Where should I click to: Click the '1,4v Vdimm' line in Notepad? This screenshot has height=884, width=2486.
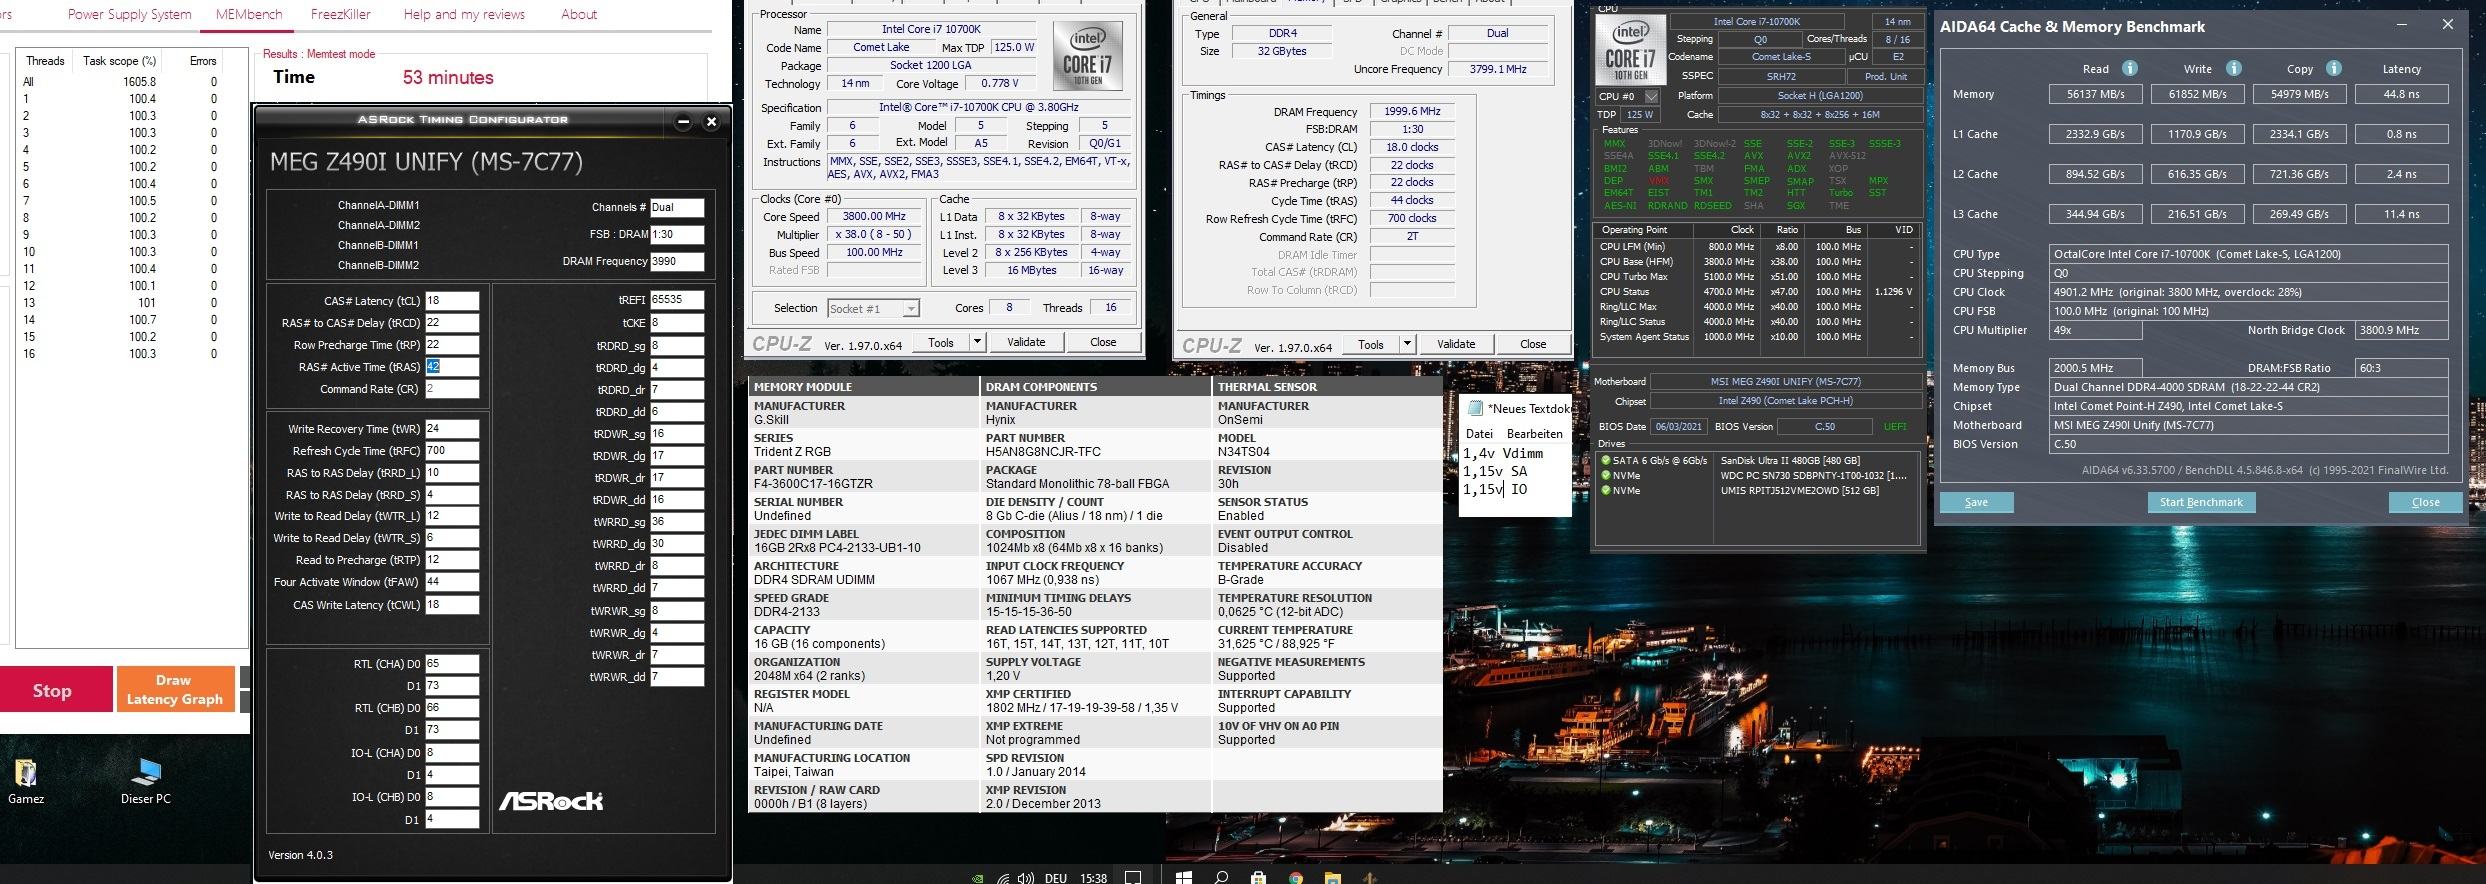click(1503, 453)
